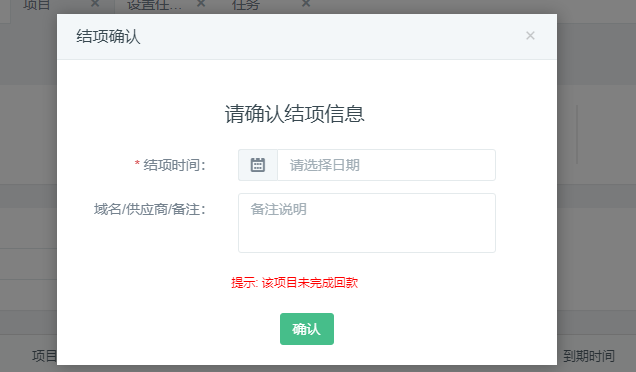Screen dimensions: 636x372
Task: Click the calendar icon beside 结项时间
Action: pyautogui.click(x=258, y=165)
